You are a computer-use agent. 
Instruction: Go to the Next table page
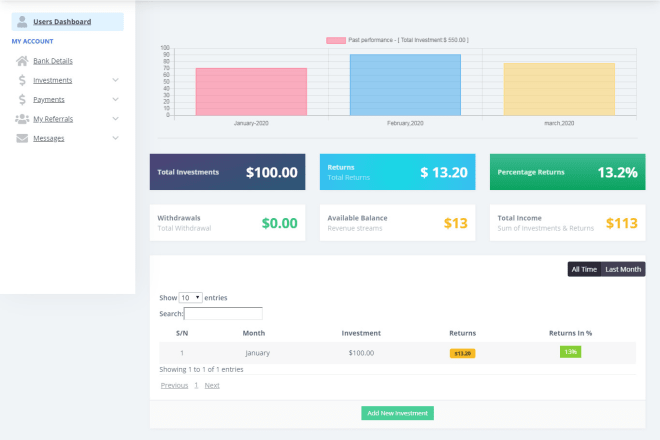[212, 385]
